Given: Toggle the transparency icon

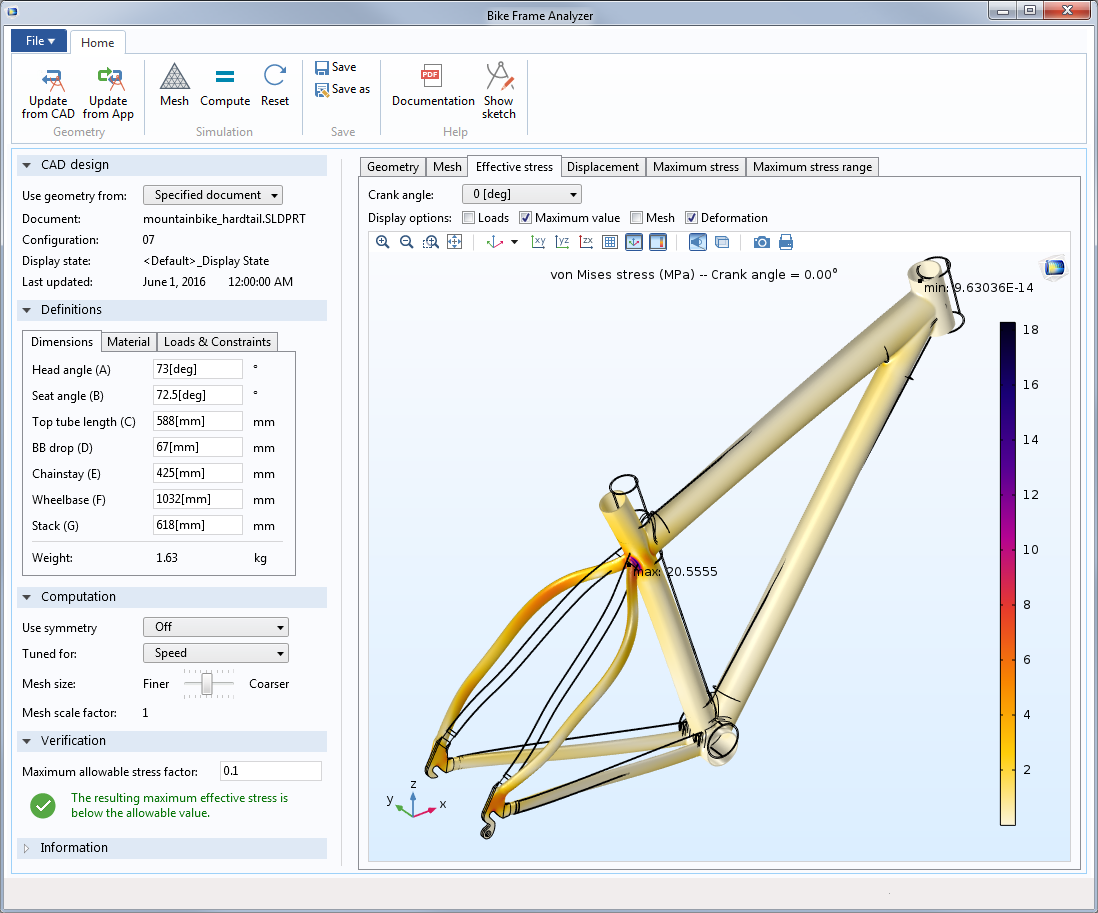Looking at the screenshot, I should [722, 242].
